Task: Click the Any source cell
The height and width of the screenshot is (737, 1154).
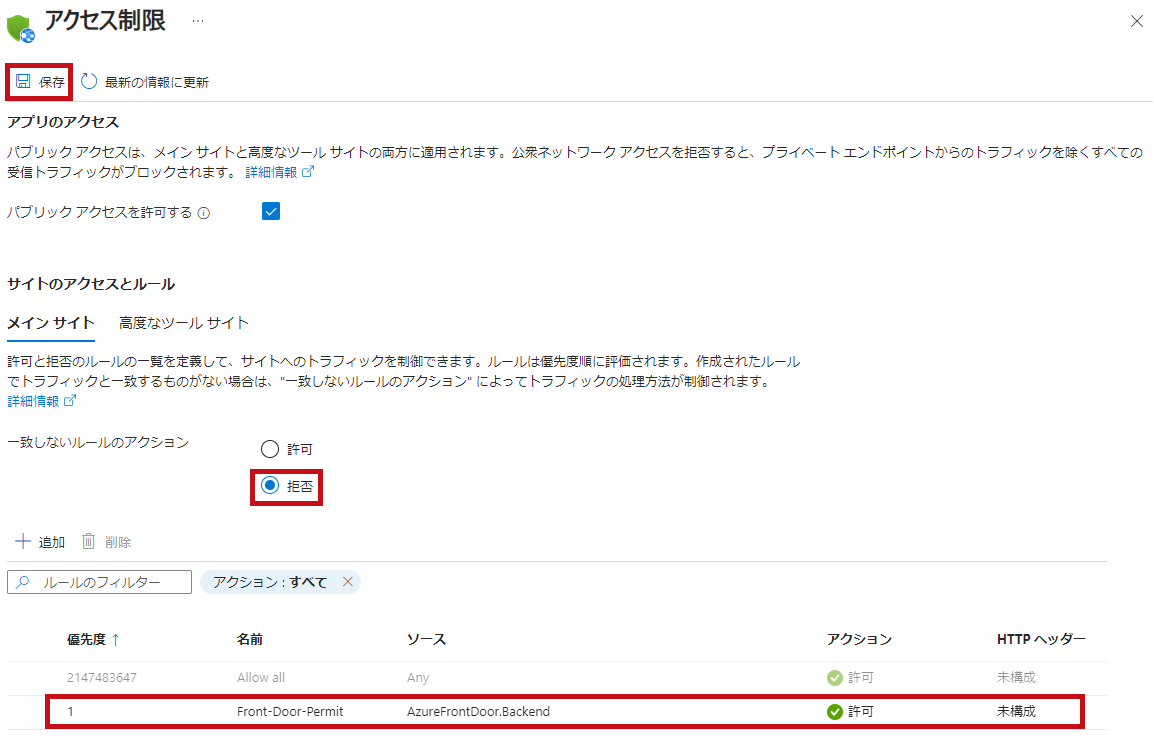Action: tap(417, 677)
